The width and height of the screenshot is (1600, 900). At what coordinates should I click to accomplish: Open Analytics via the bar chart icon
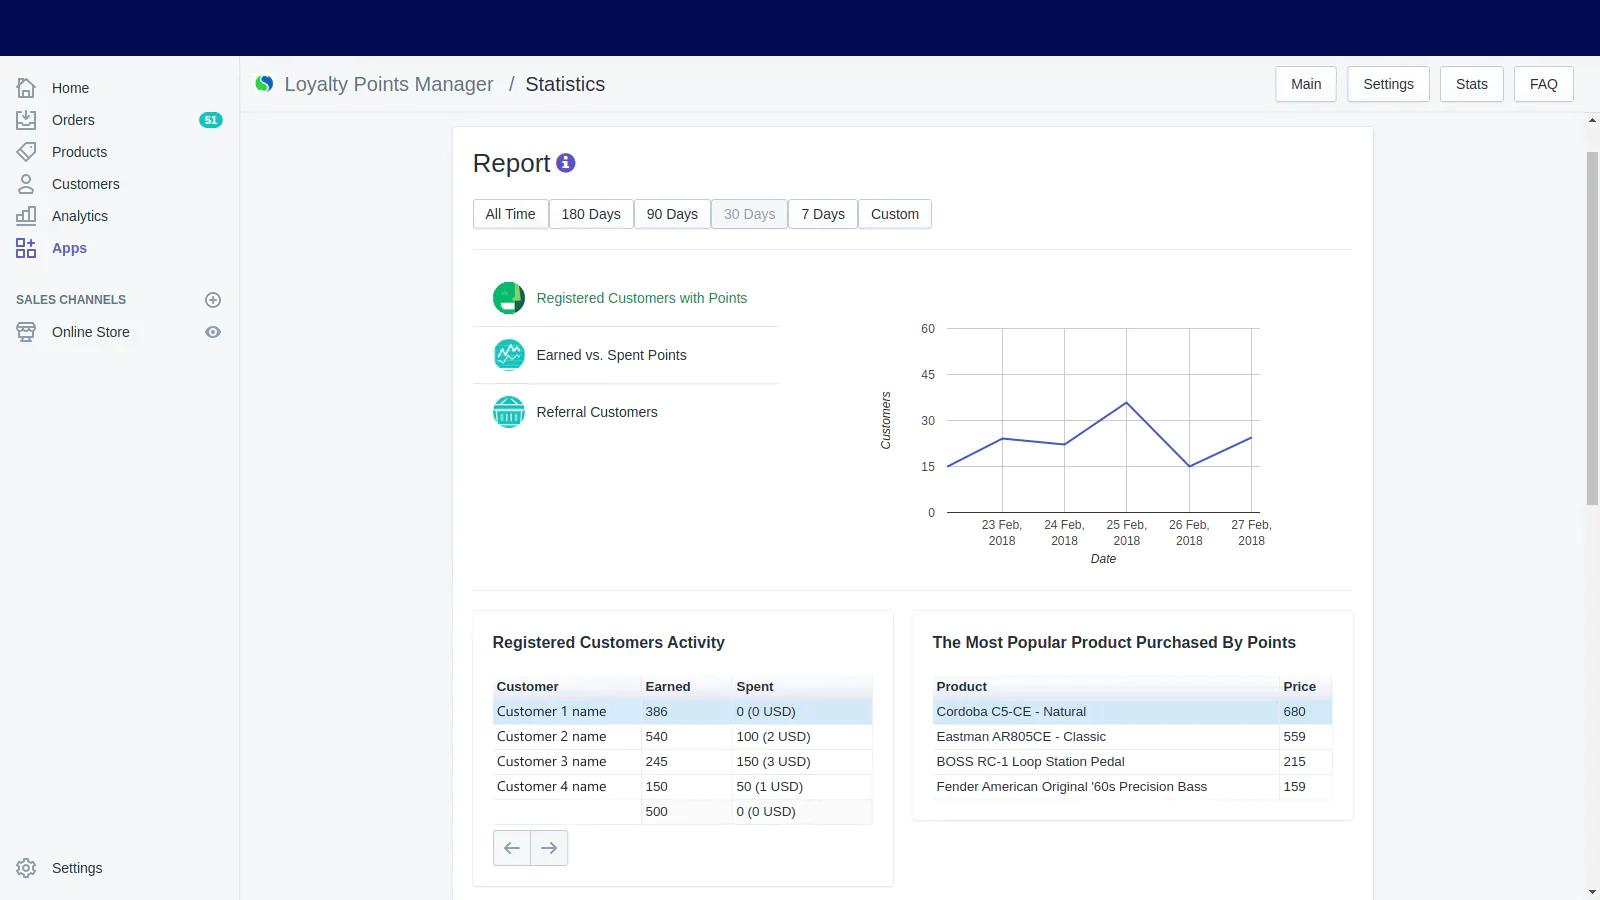[x=26, y=216]
